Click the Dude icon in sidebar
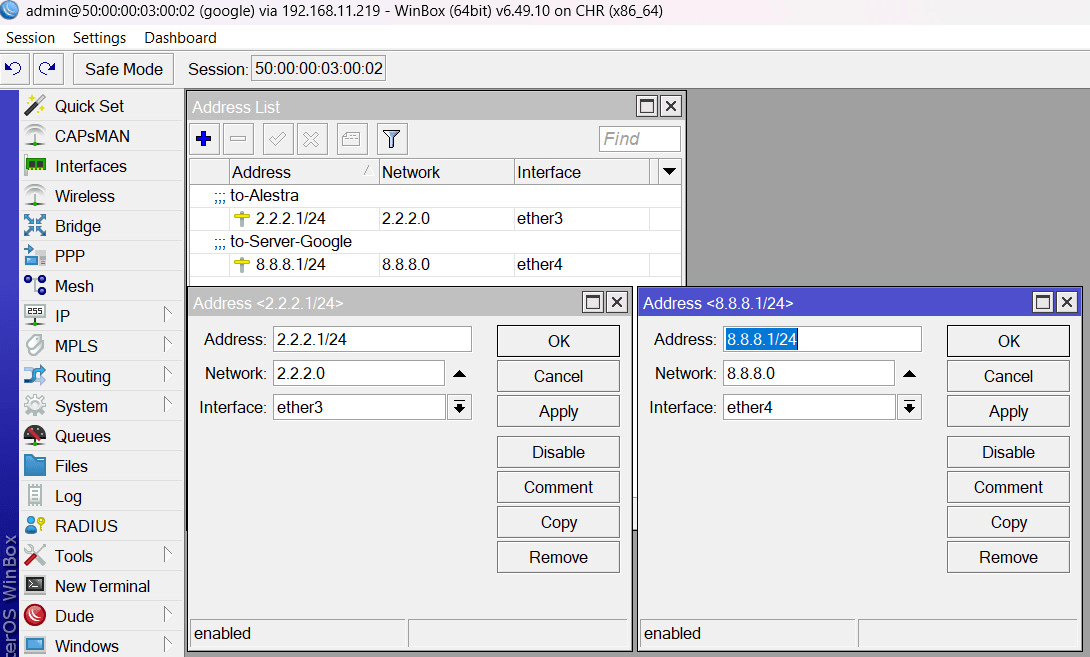This screenshot has height=657, width=1090. (35, 615)
